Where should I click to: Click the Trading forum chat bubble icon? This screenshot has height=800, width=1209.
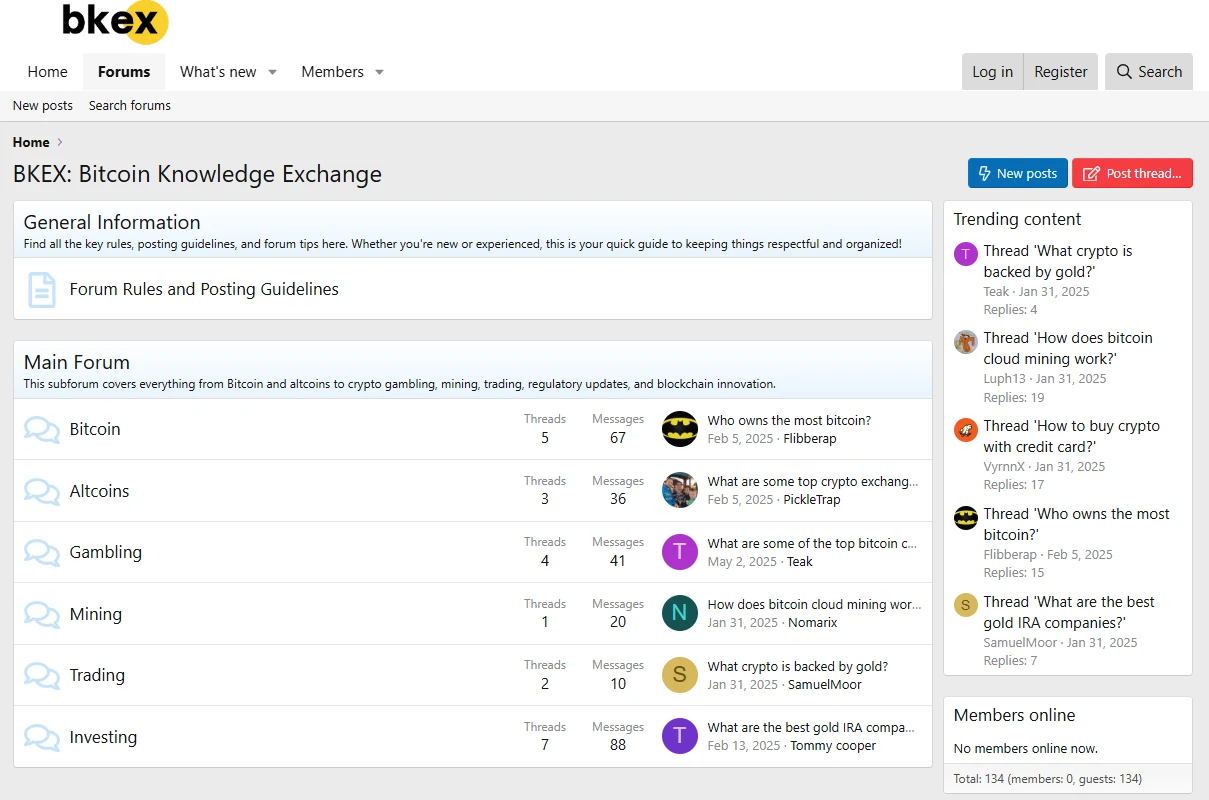coord(42,675)
